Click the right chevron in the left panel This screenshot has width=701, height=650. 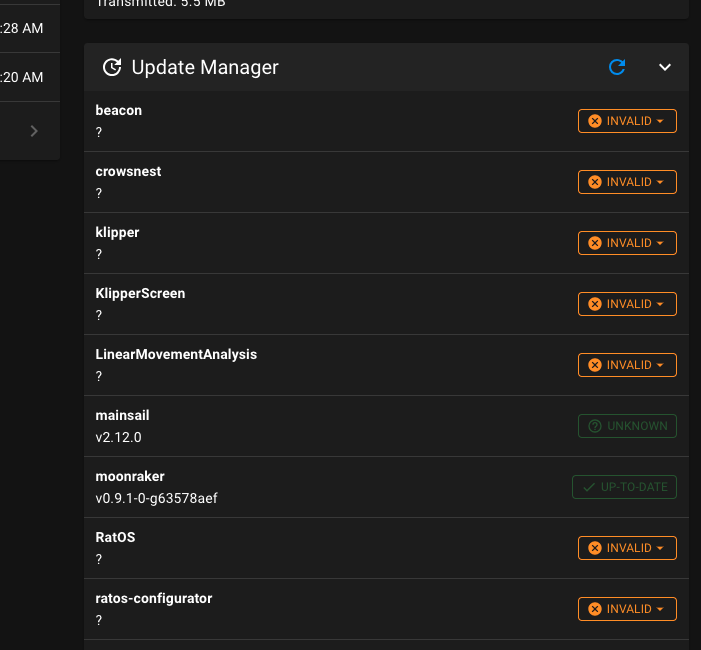pos(34,131)
